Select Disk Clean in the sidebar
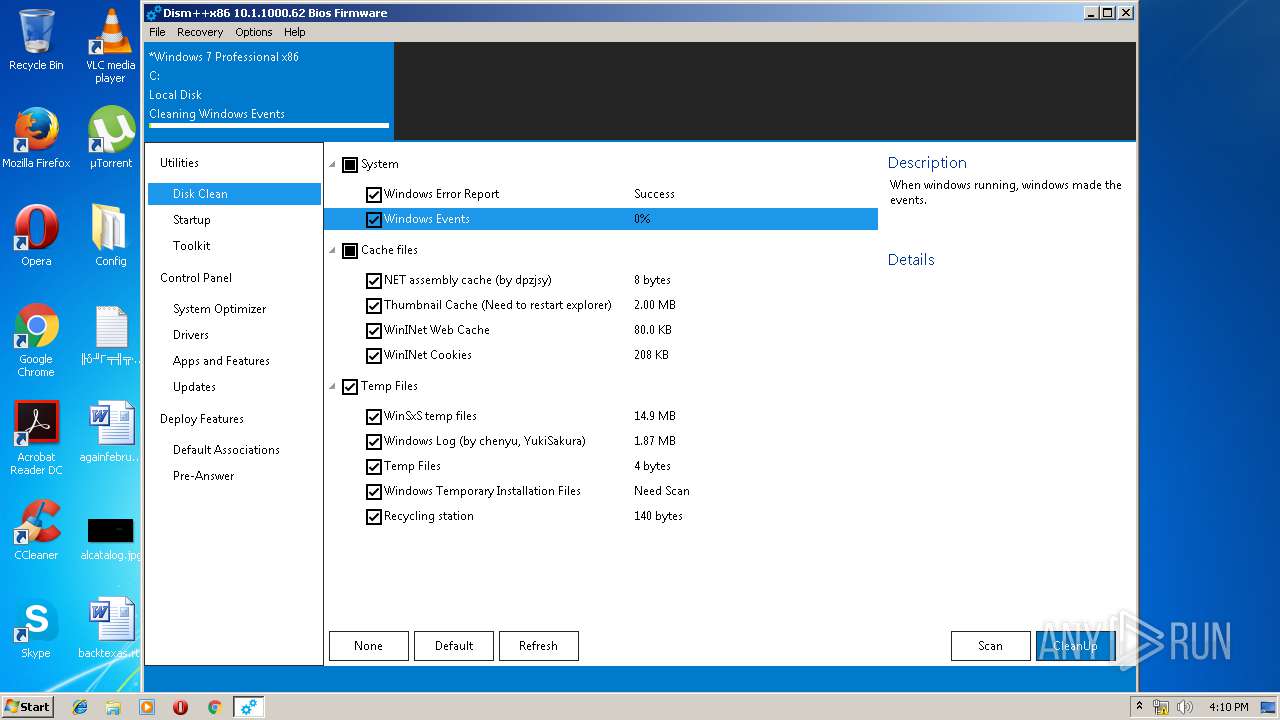The height and width of the screenshot is (720, 1280). coord(234,194)
